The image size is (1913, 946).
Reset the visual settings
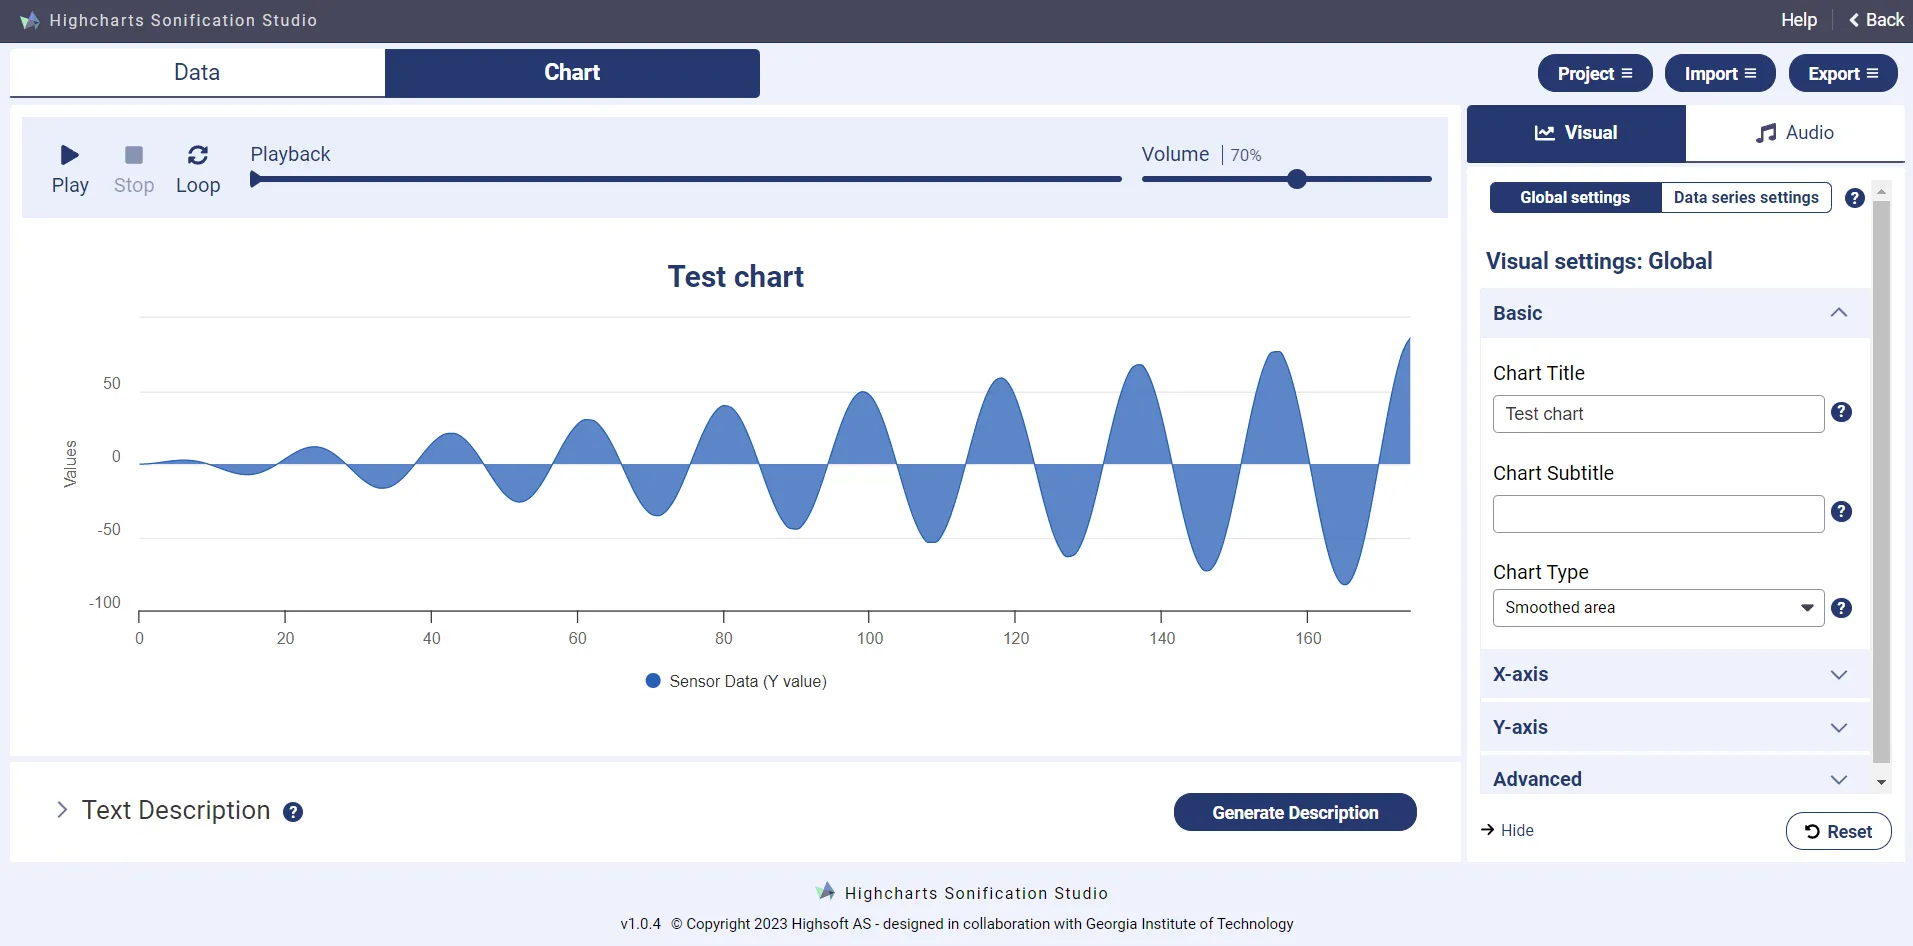pyautogui.click(x=1838, y=831)
